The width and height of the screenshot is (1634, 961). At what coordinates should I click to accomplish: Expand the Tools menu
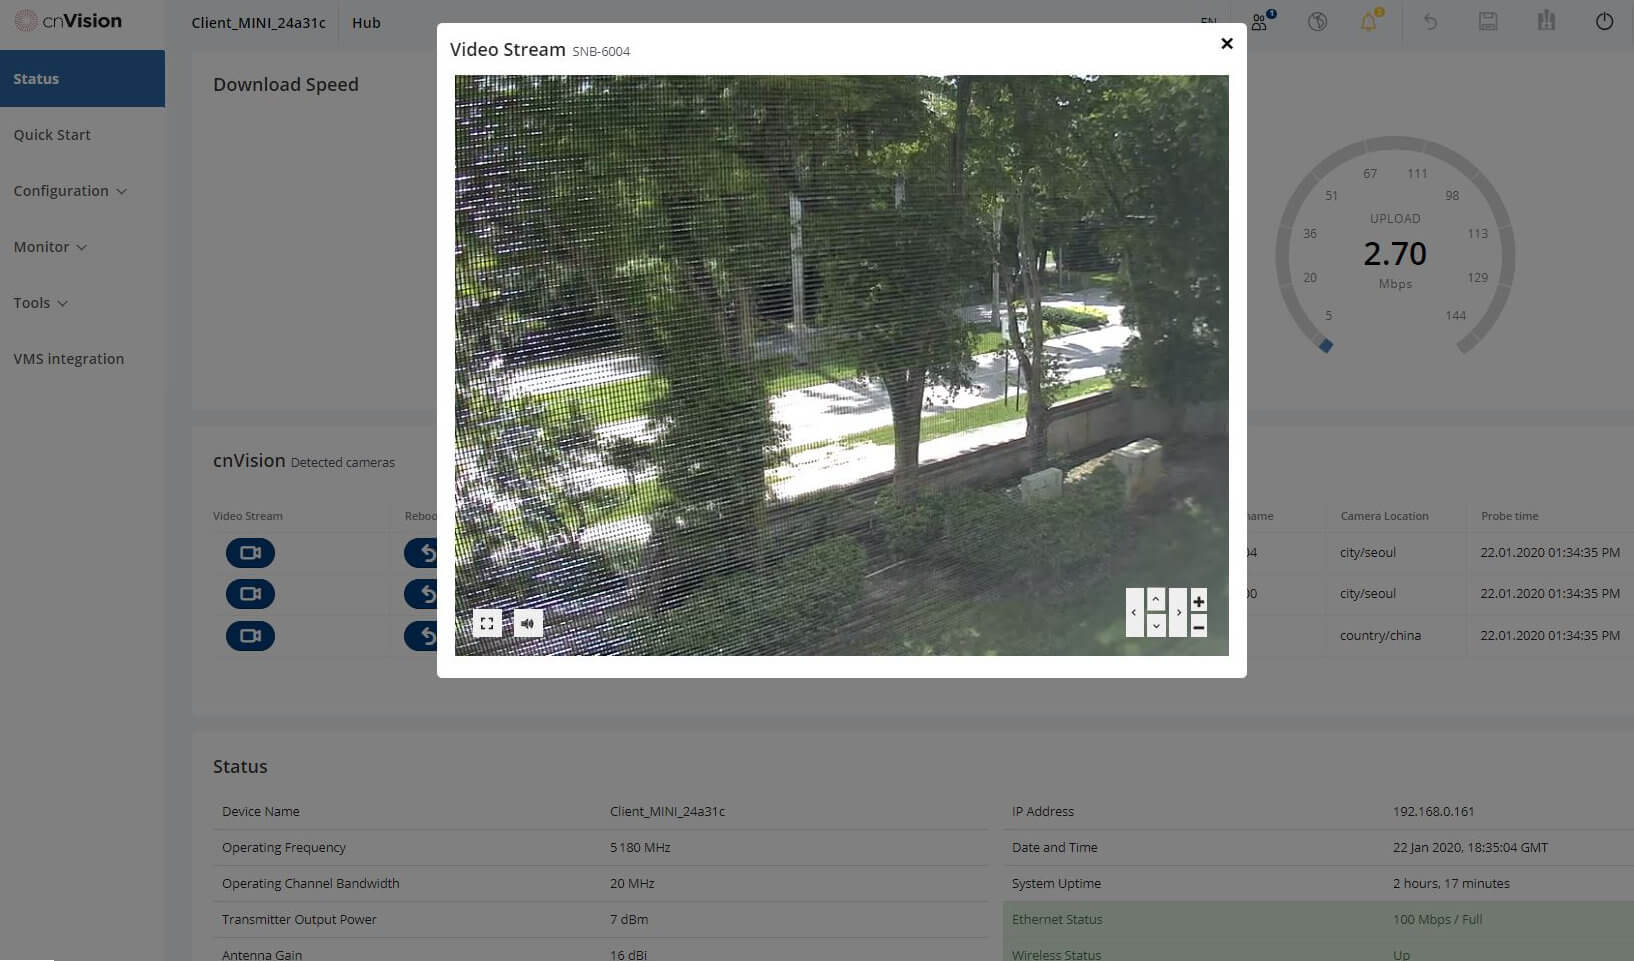click(x=40, y=303)
